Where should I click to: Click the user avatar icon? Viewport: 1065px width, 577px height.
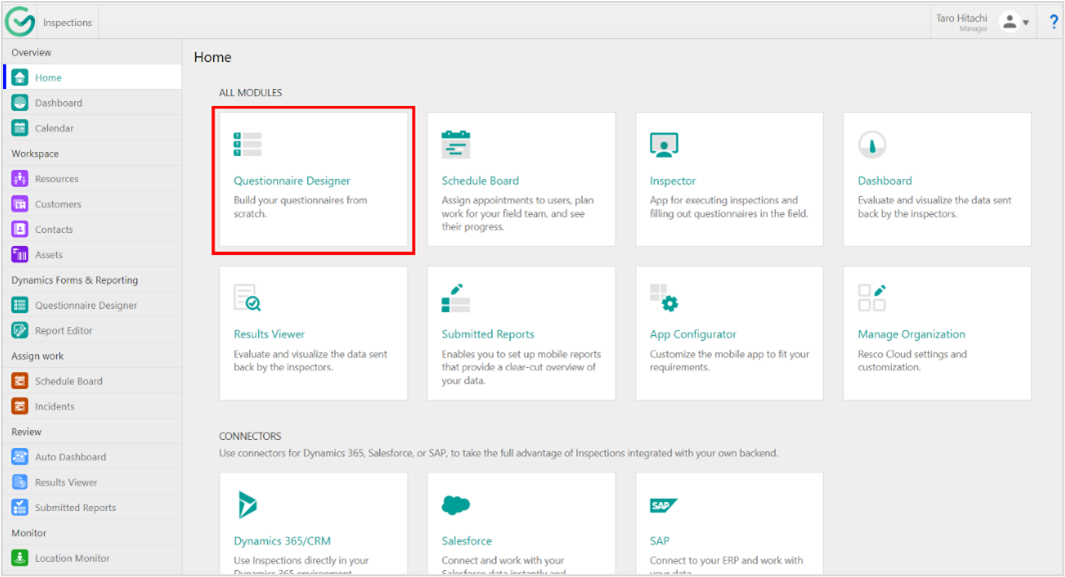point(1010,22)
